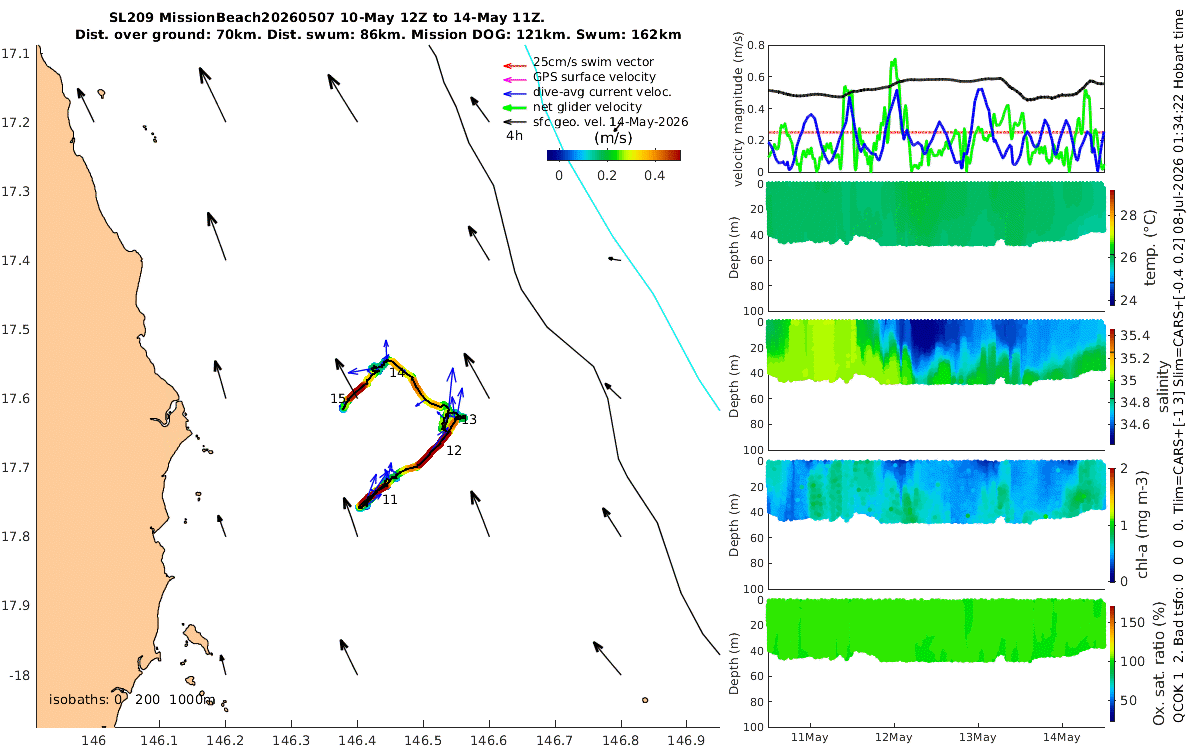Click the velocity magnitude time-series plot

(936, 108)
